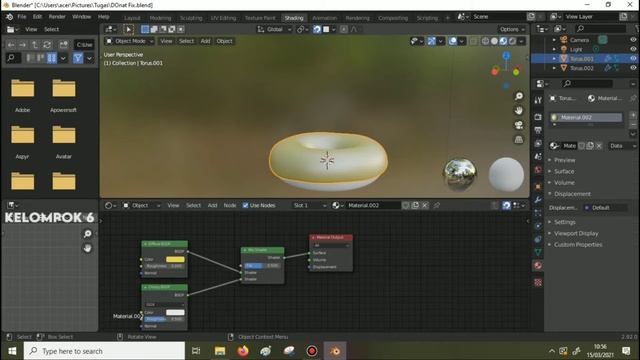640x360 pixels.
Task: Open the Modifiers wrench properties tab
Action: pyautogui.click(x=538, y=200)
